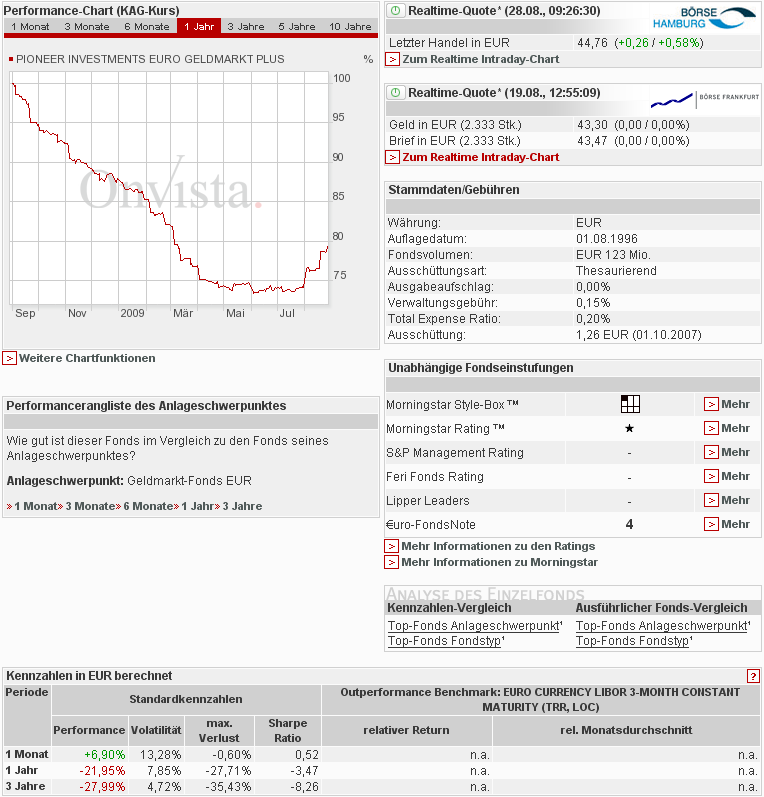Open the 3 Jahre ranking list link
Viewport: 764px width, 797px height.
[242, 506]
